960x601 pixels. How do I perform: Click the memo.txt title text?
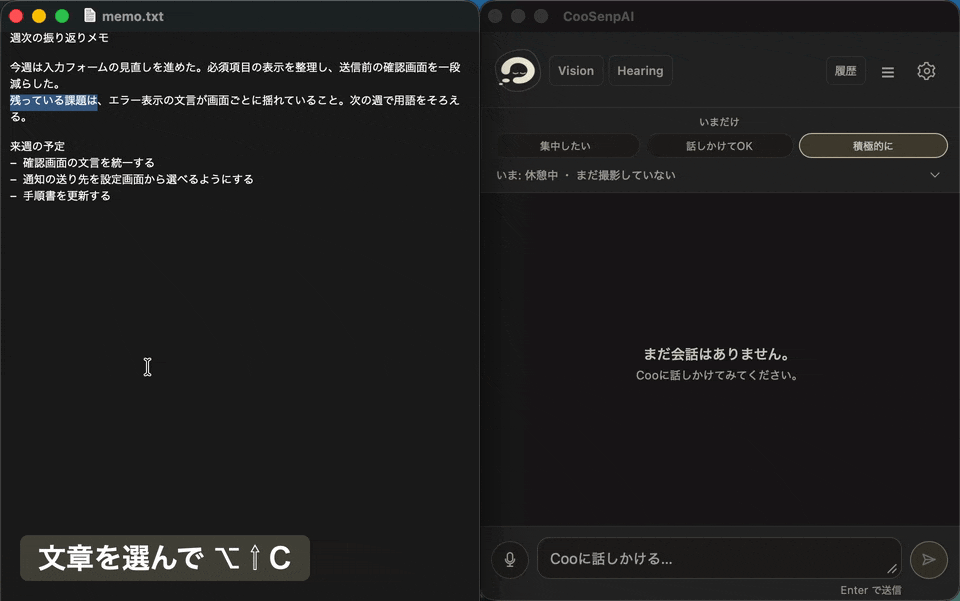[x=133, y=17]
